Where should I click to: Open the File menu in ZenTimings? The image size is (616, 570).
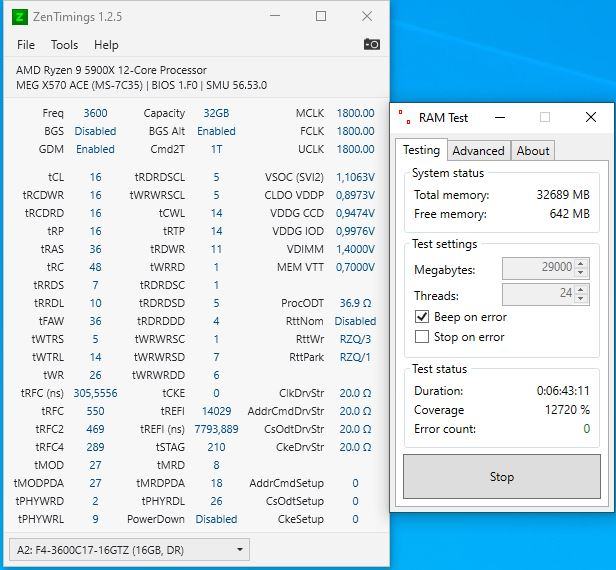(x=26, y=45)
